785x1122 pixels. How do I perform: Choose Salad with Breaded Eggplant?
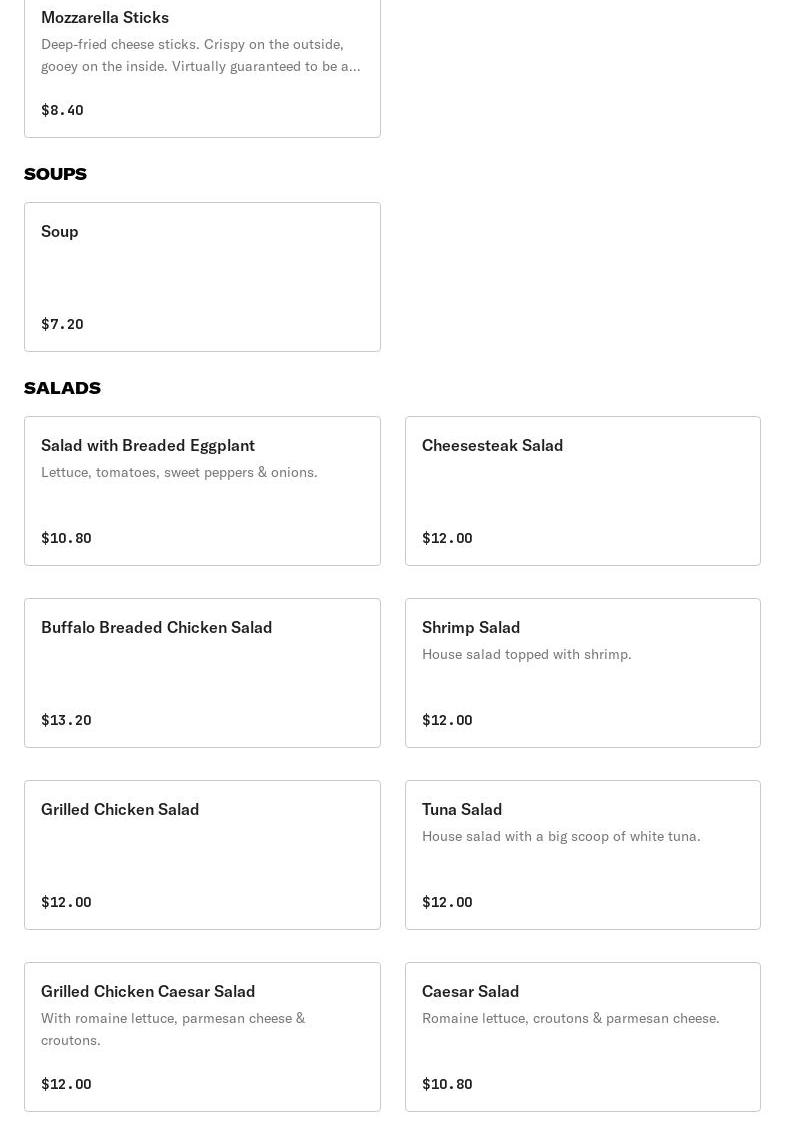click(148, 445)
